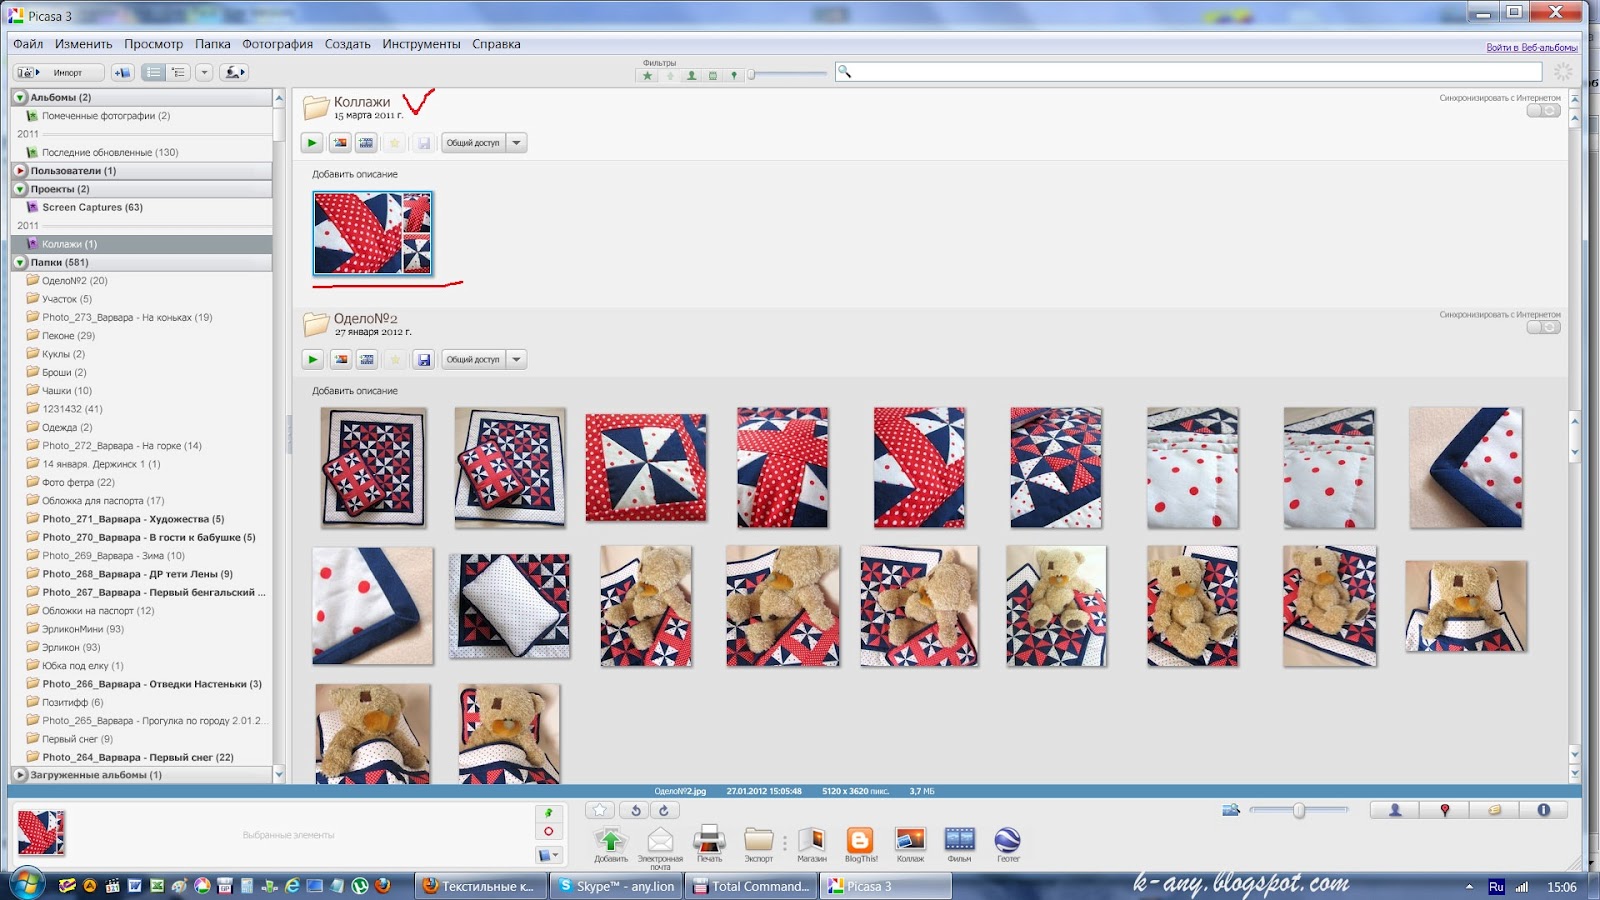Collapse the Альбомы (2) section
Image resolution: width=1600 pixels, height=900 pixels.
(20, 98)
